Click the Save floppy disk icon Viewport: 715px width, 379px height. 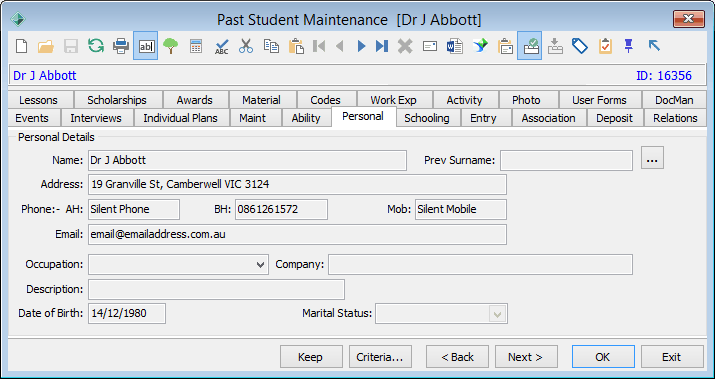pyautogui.click(x=71, y=46)
